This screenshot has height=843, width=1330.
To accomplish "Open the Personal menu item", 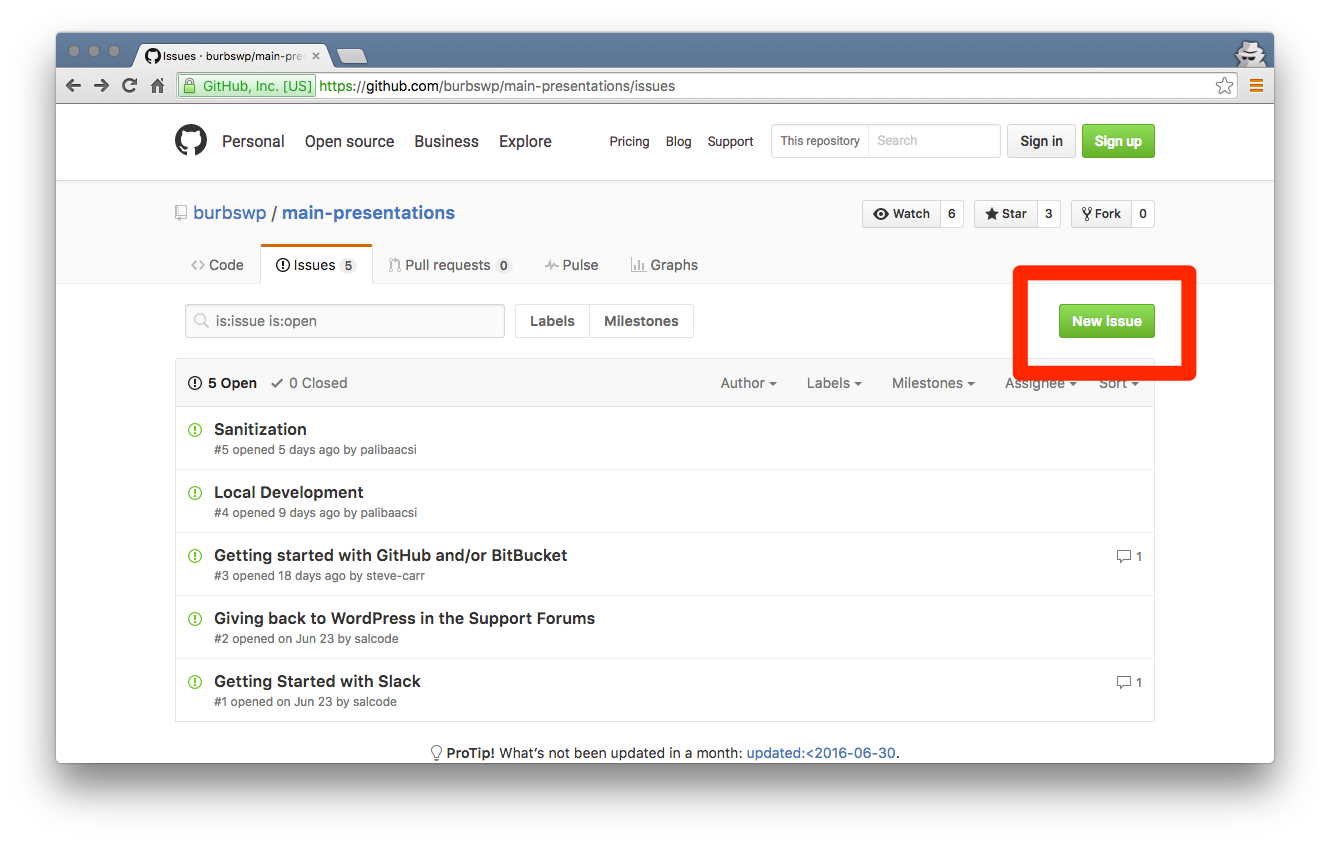I will click(253, 141).
